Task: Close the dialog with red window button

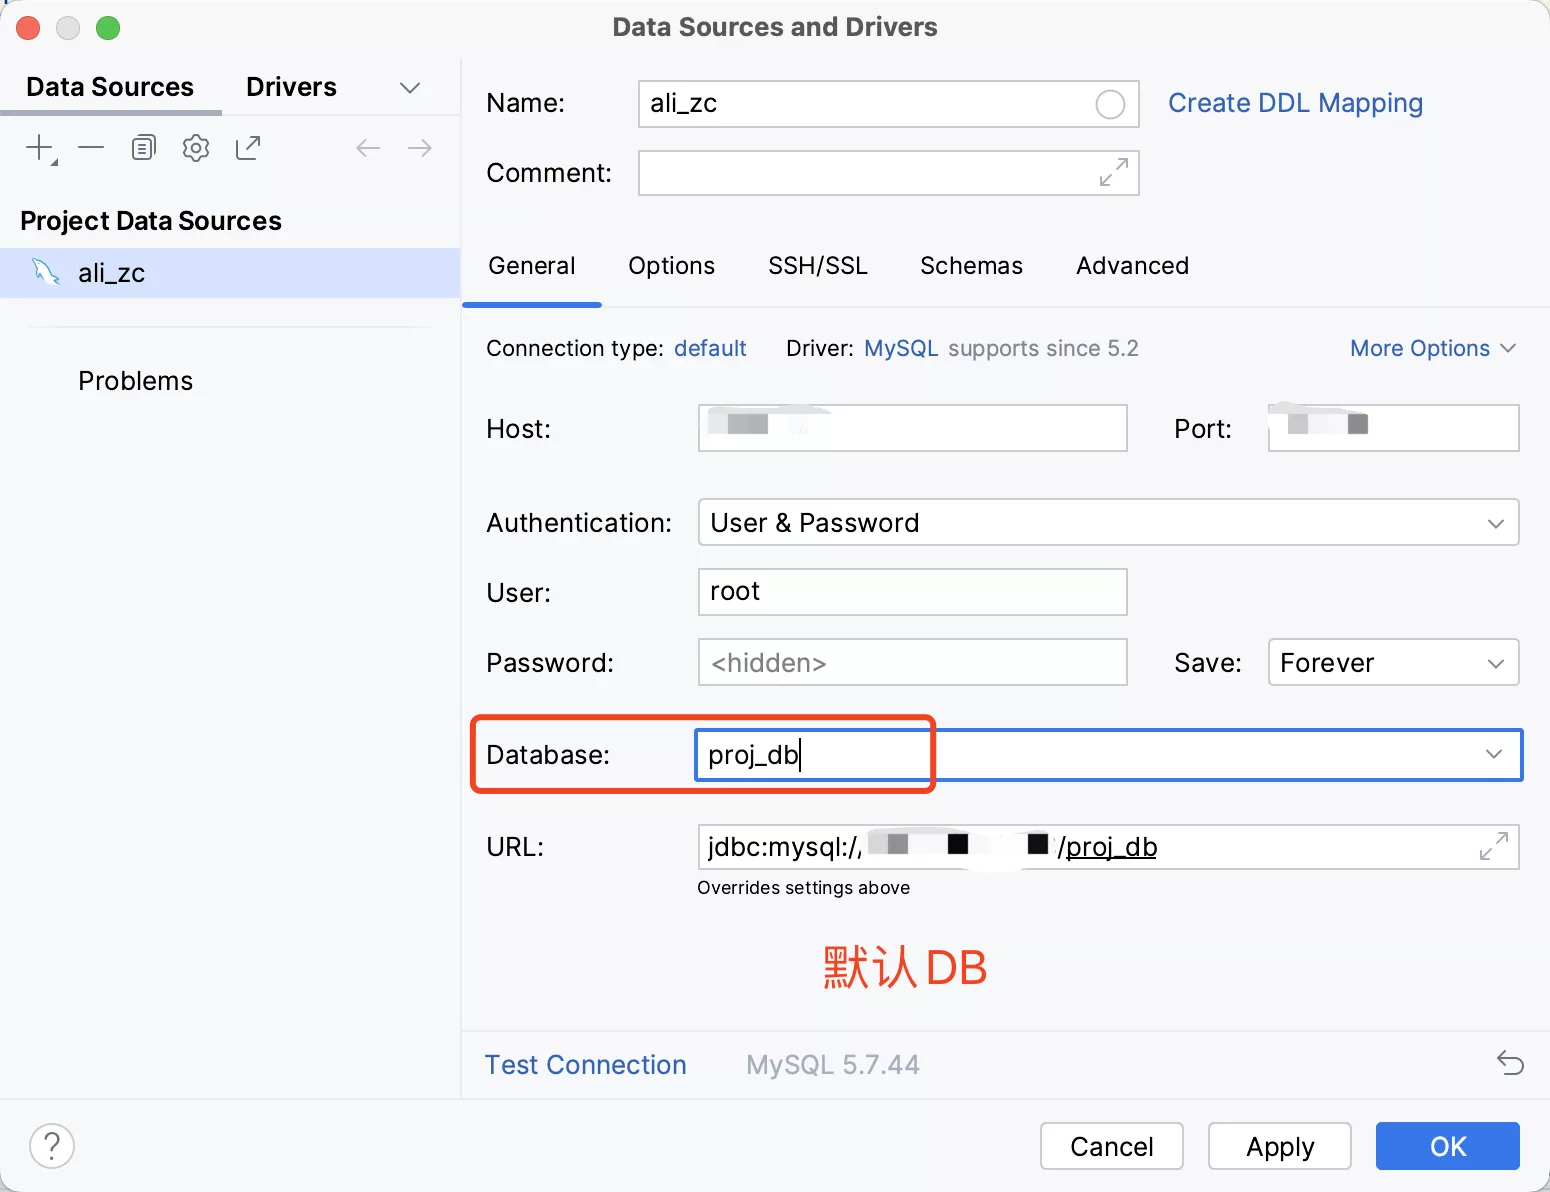Action: pyautogui.click(x=28, y=28)
